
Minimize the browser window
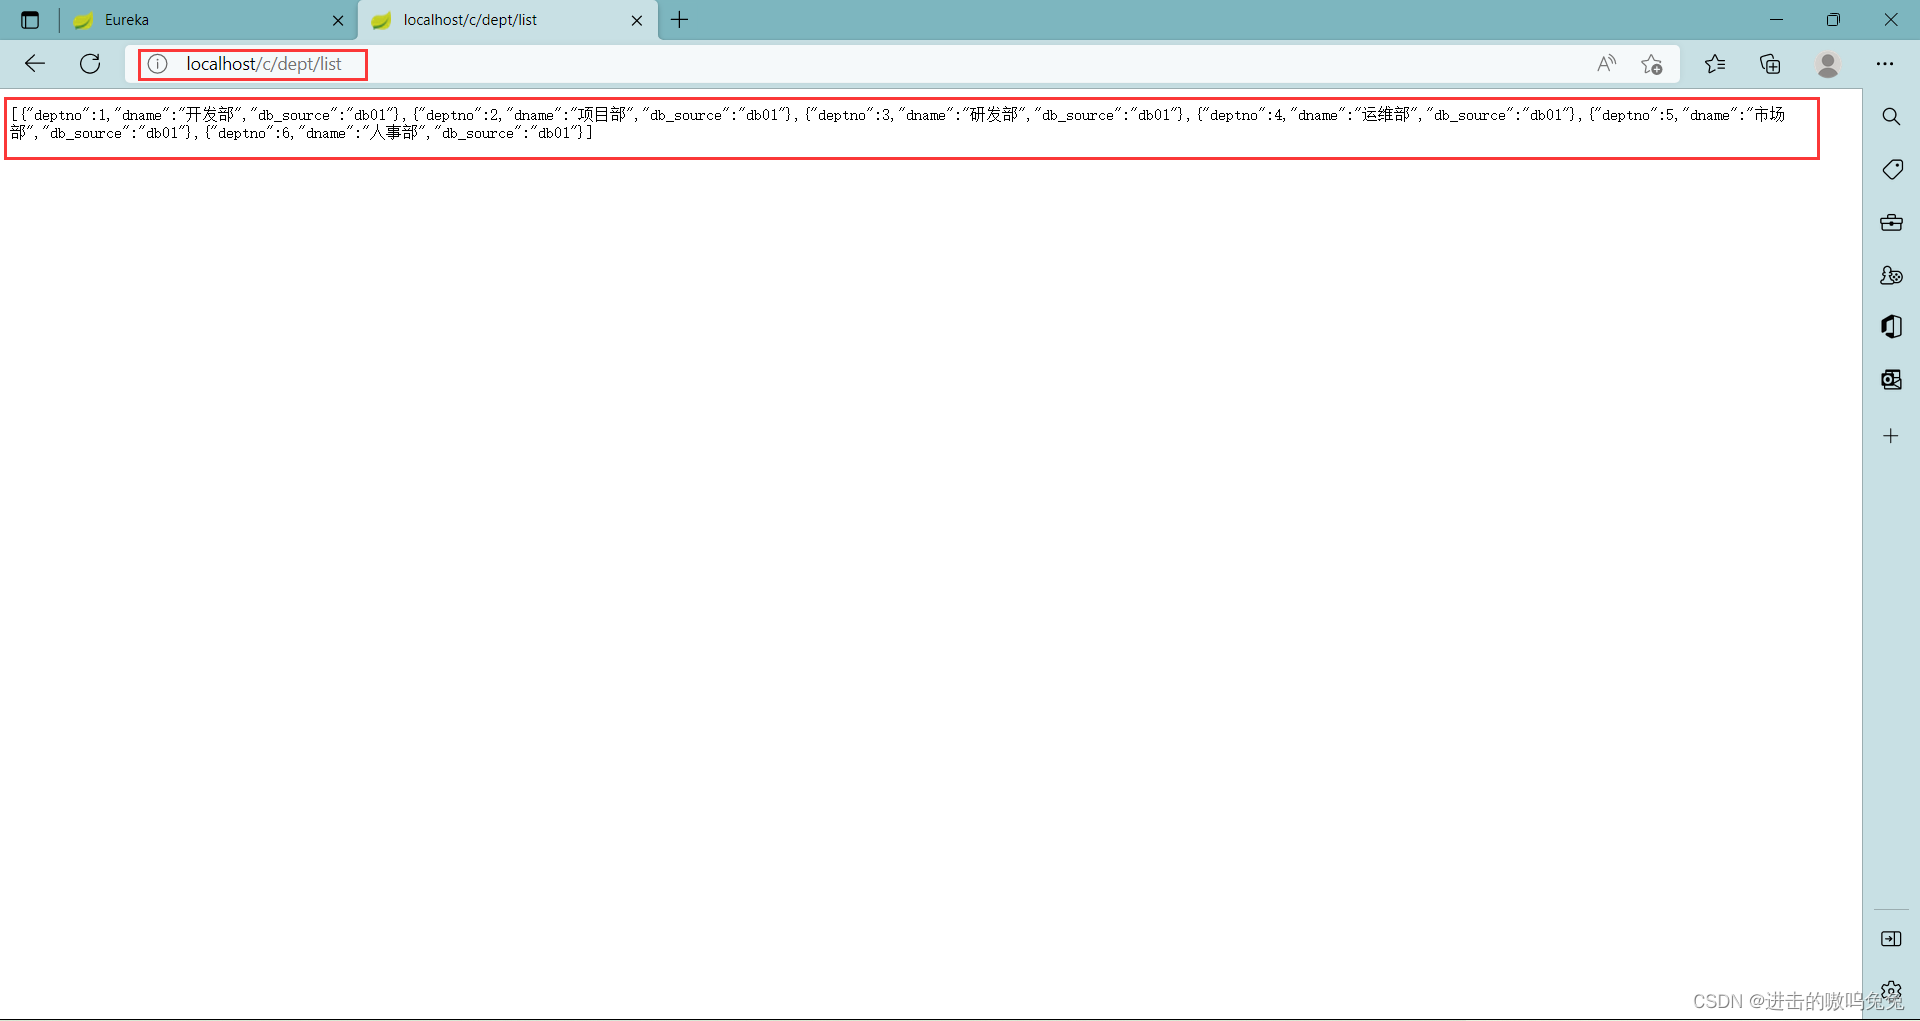[x=1776, y=20]
